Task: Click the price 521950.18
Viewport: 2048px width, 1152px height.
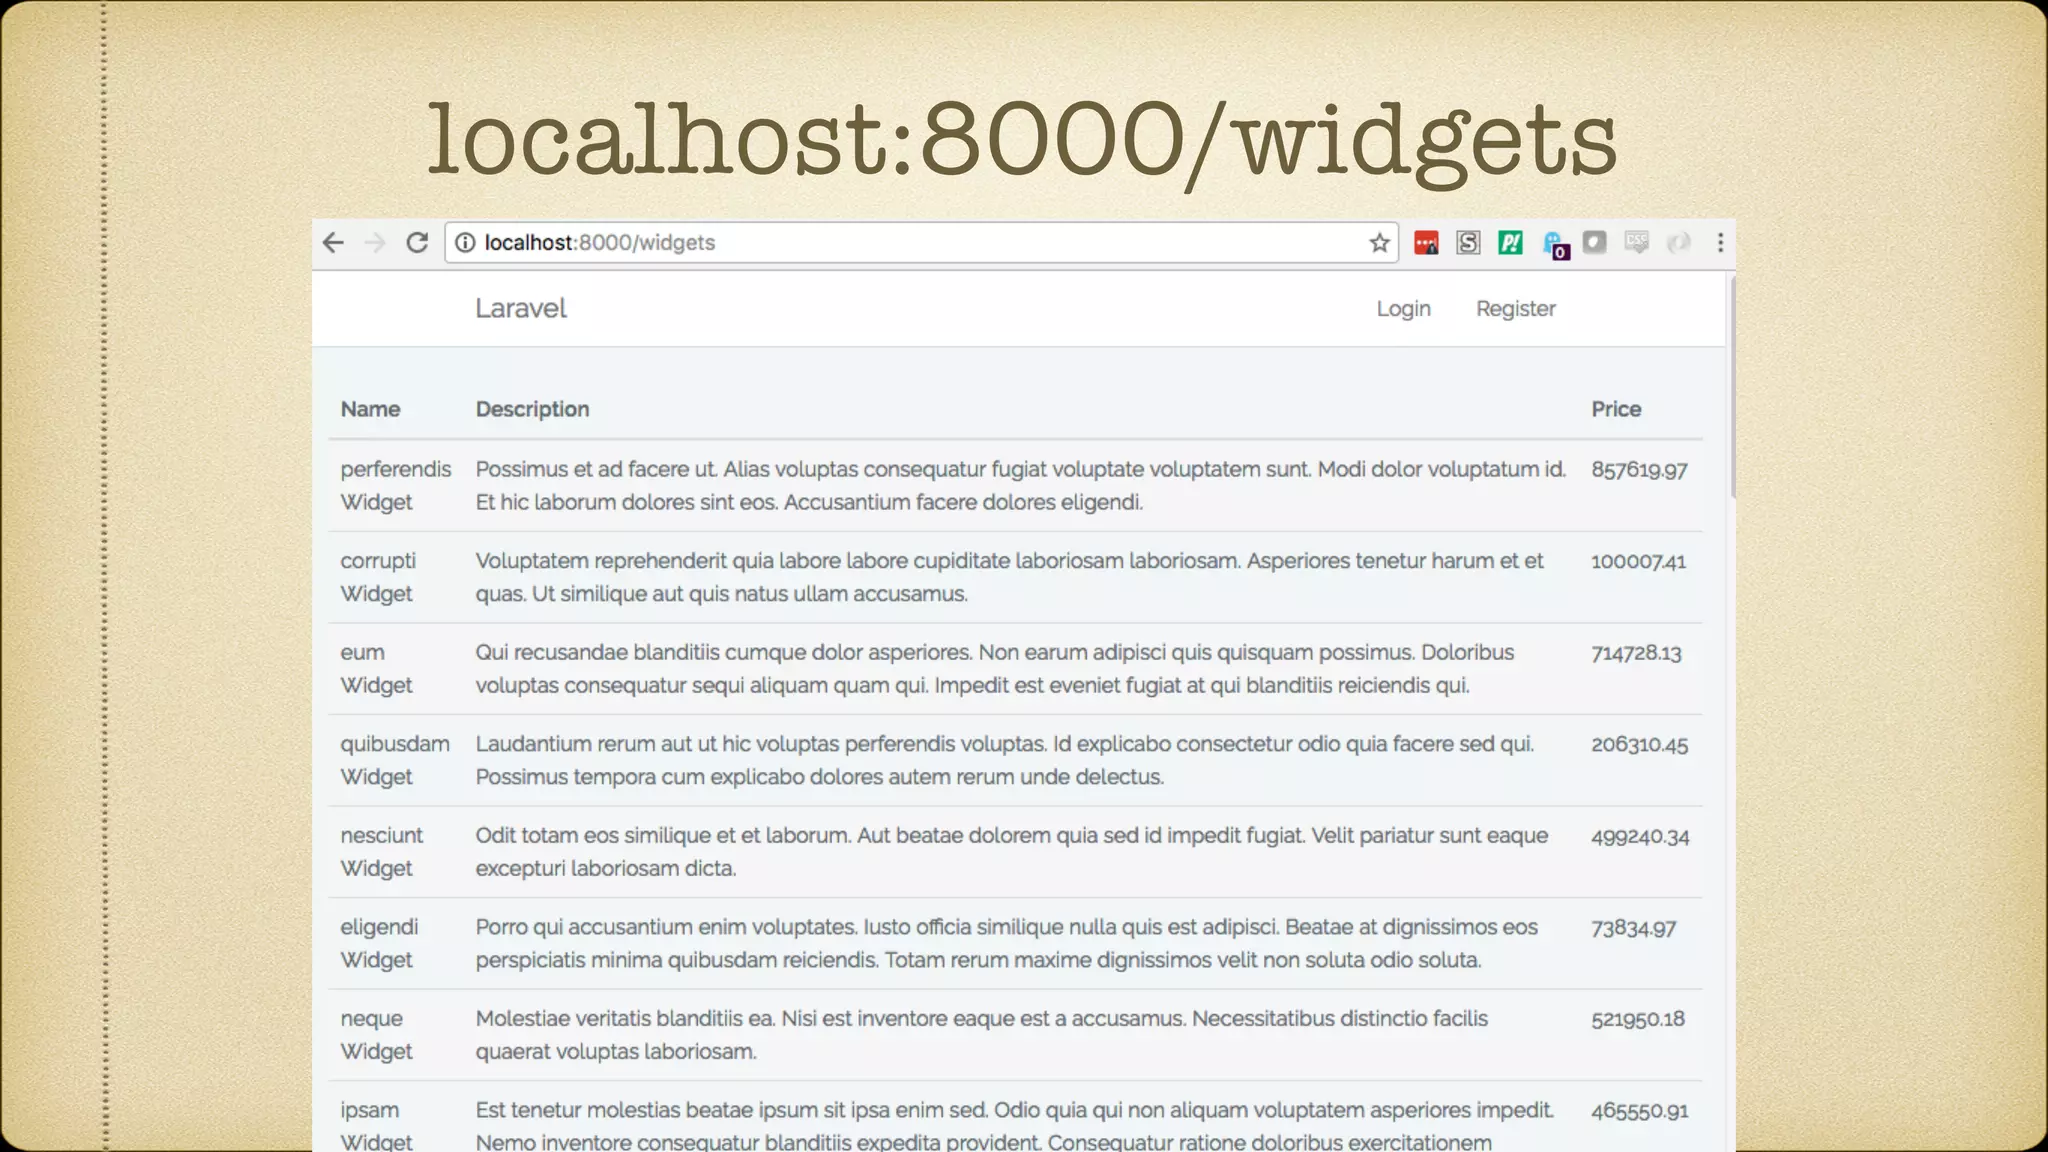Action: click(x=1638, y=1019)
